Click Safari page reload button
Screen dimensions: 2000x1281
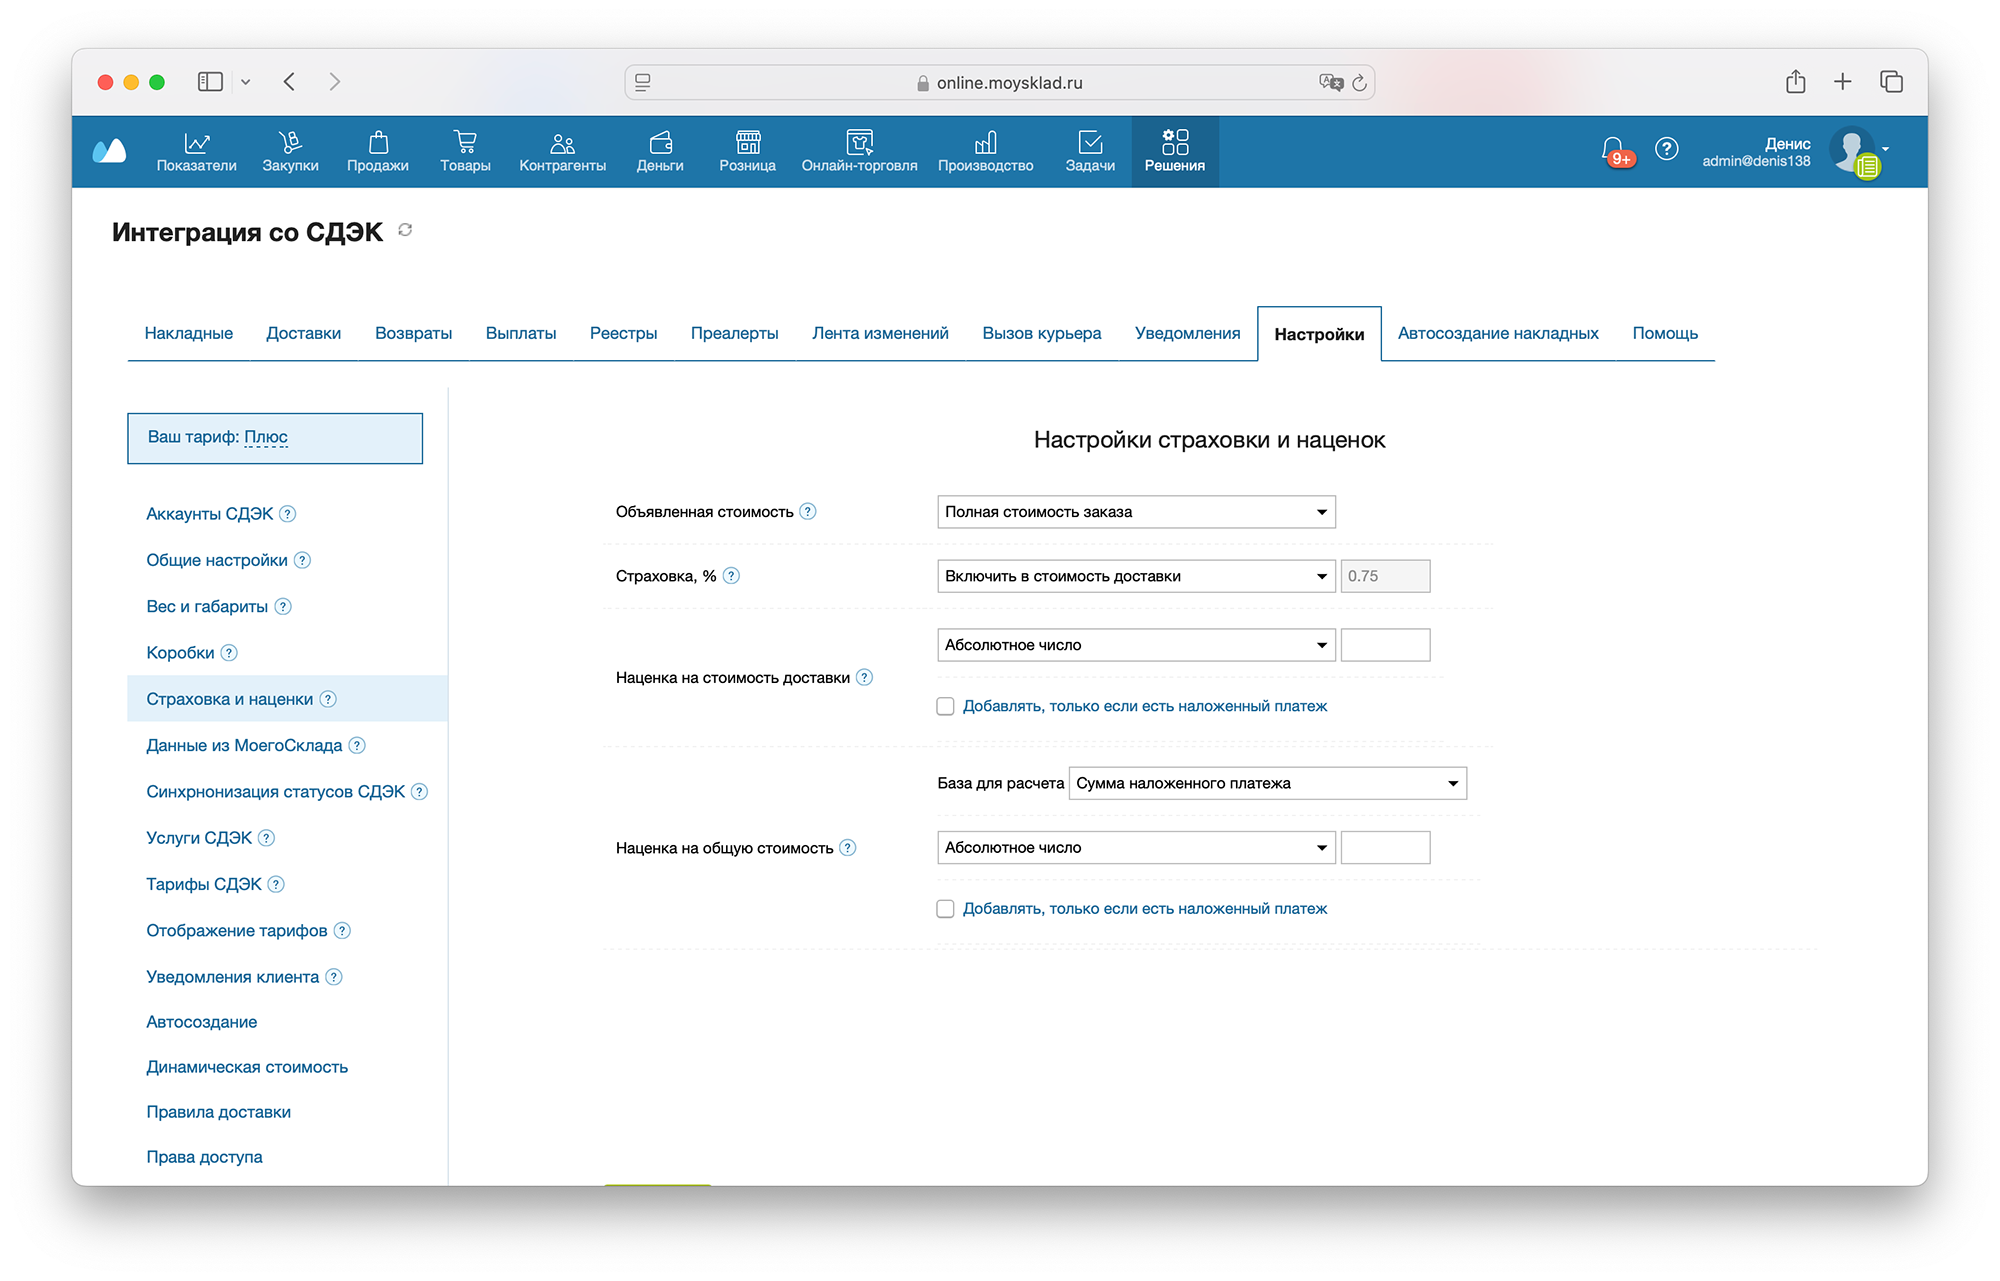tap(1359, 83)
